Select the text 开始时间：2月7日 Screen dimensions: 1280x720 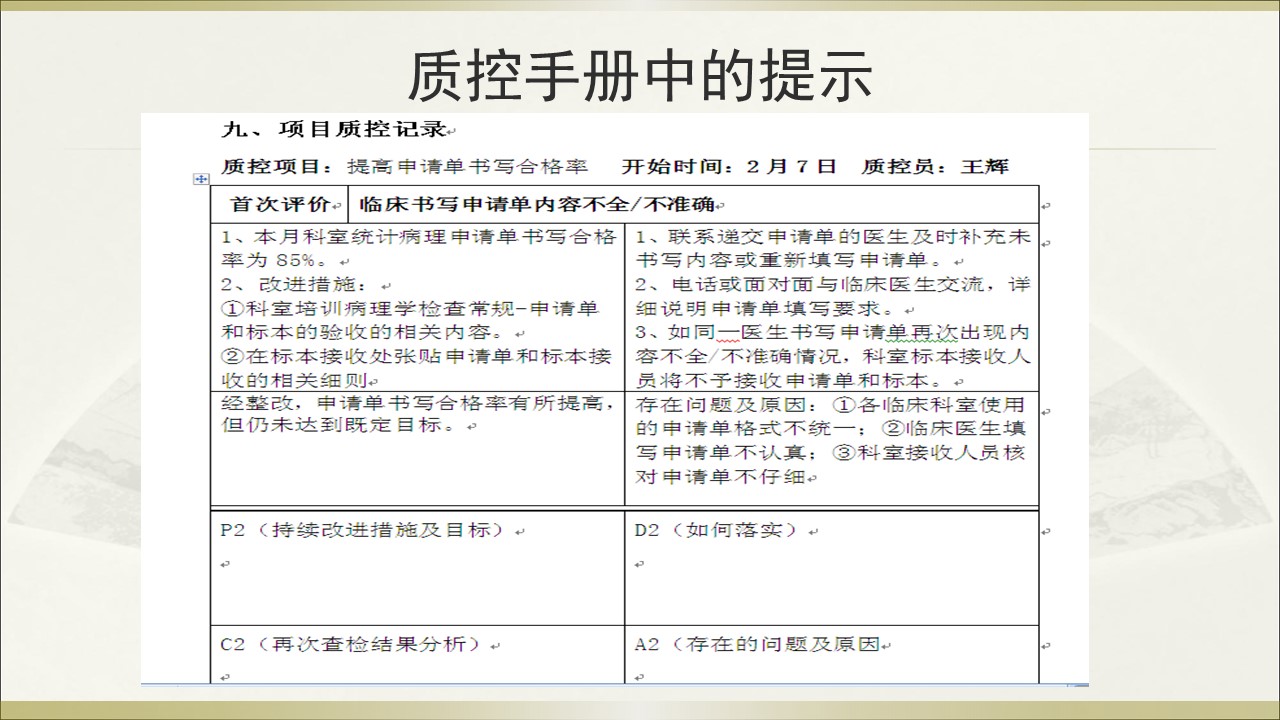tap(729, 166)
